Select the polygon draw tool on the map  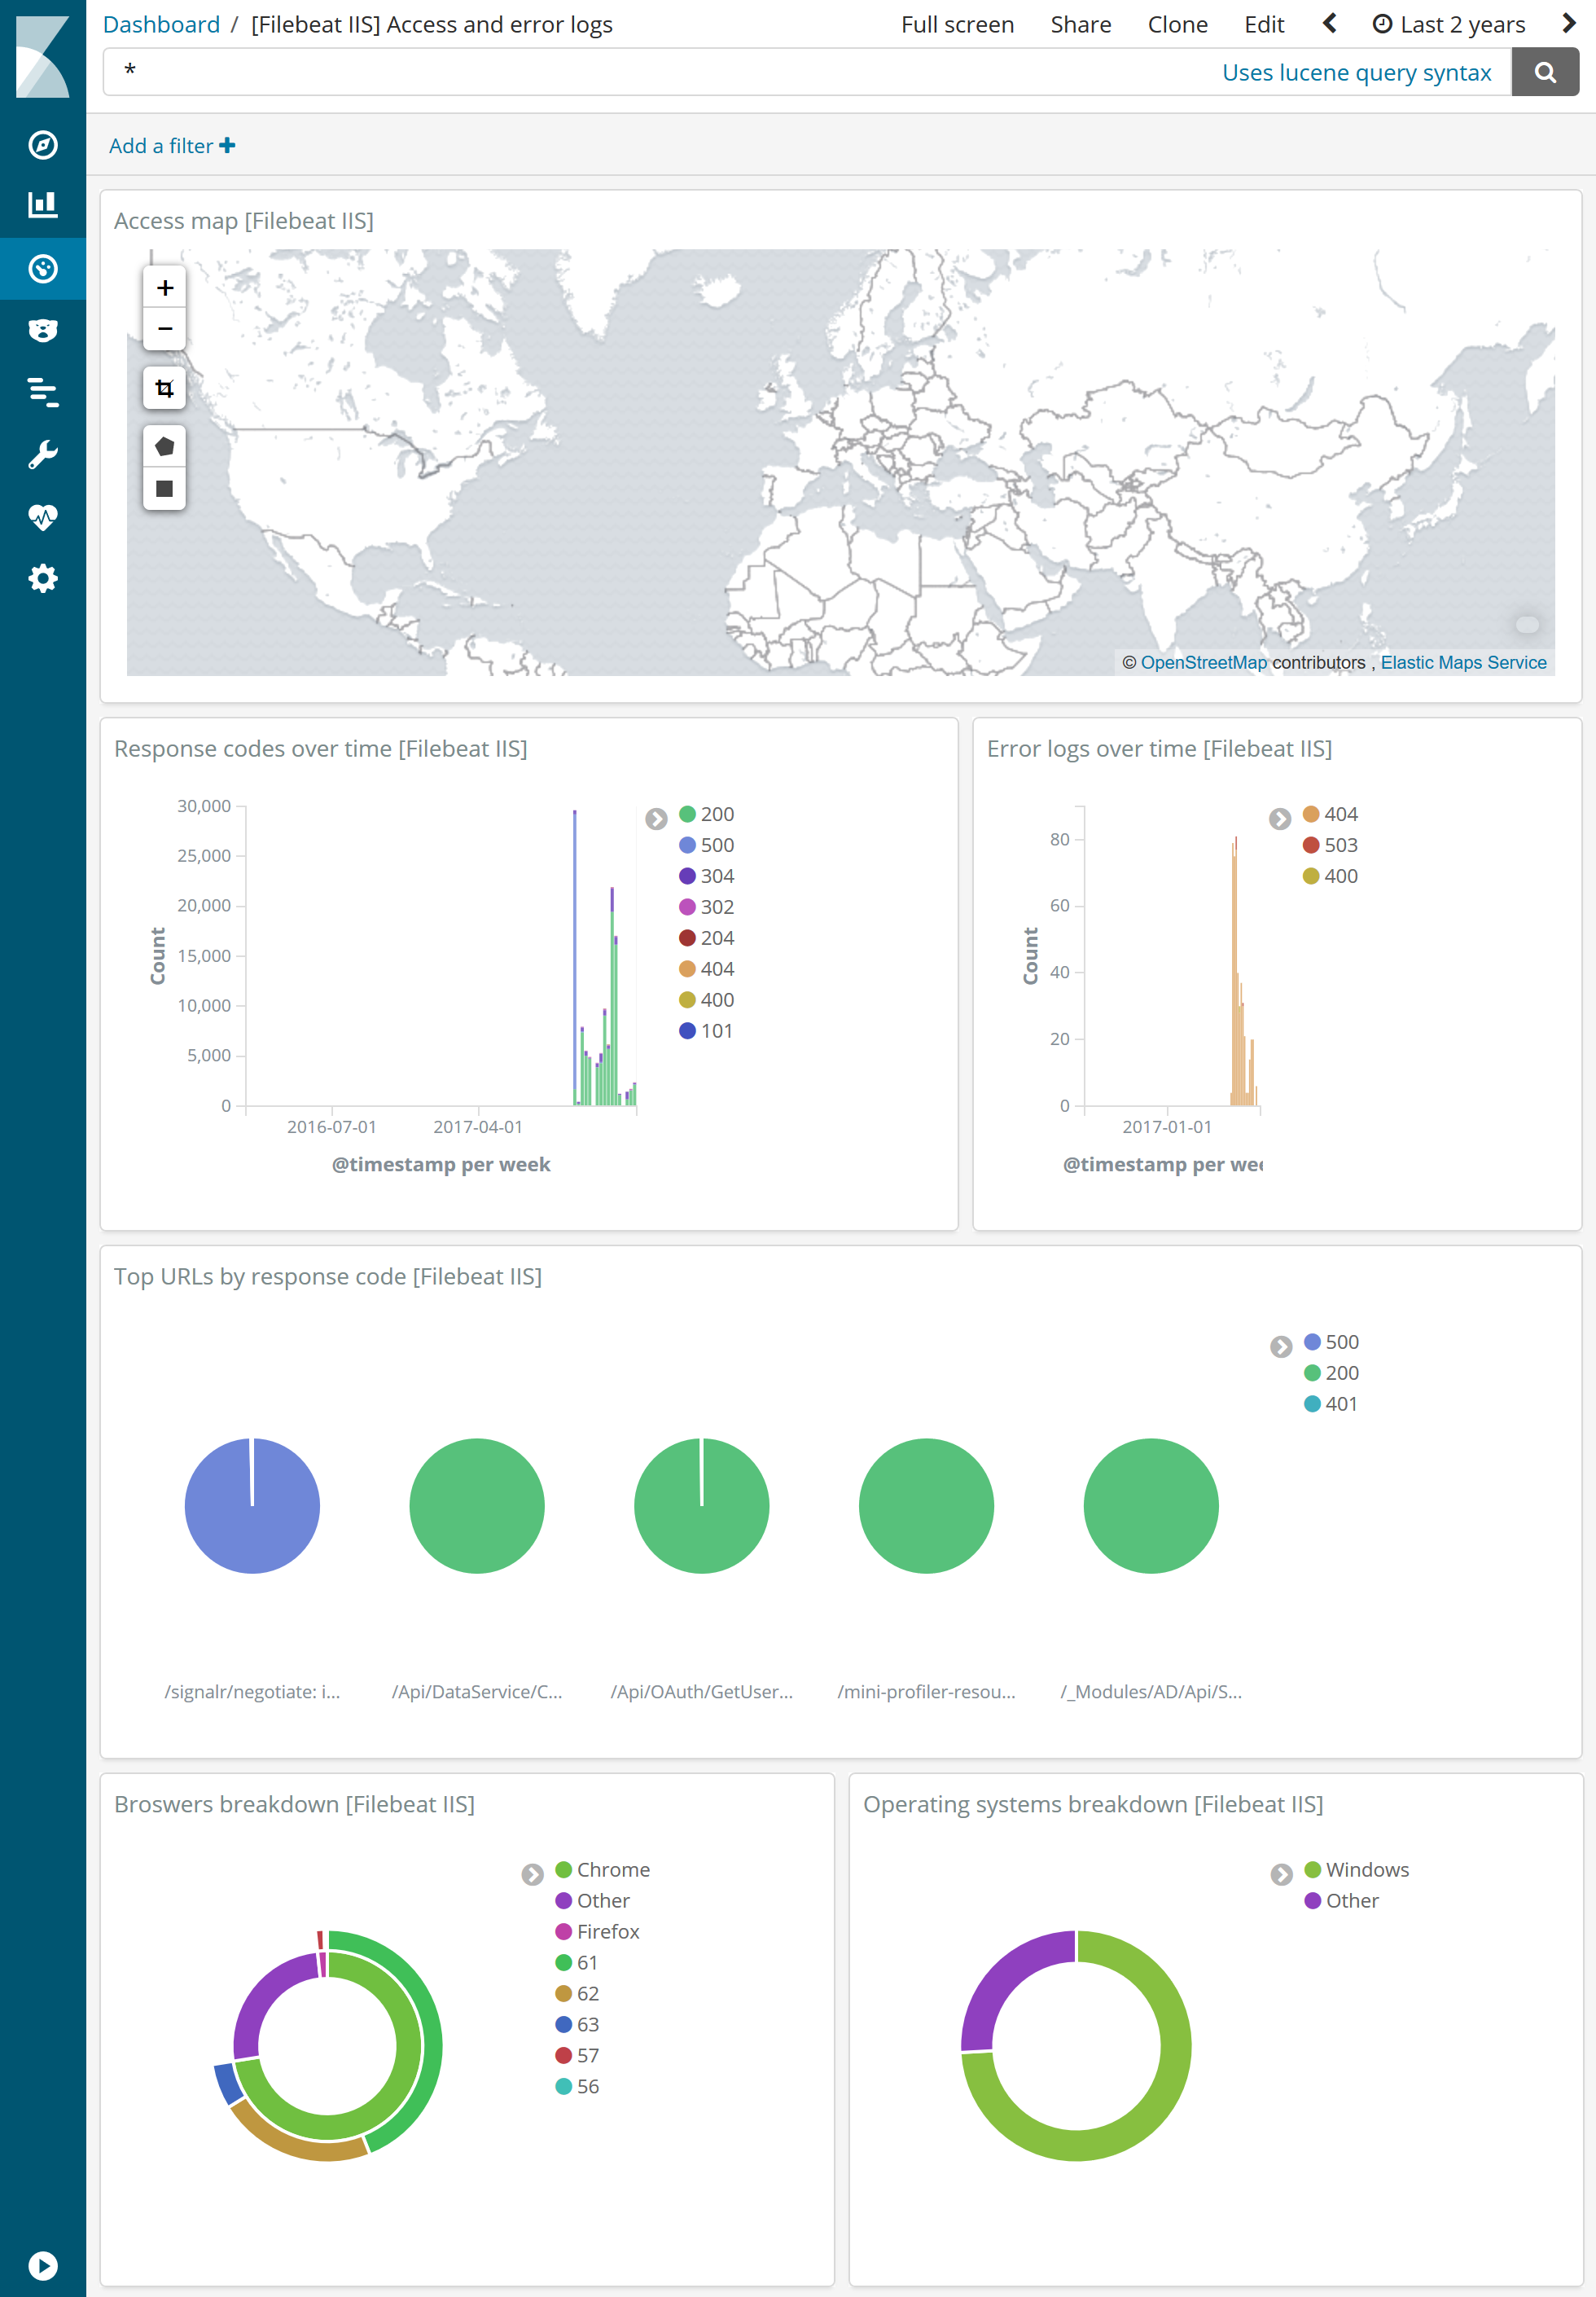click(x=165, y=446)
